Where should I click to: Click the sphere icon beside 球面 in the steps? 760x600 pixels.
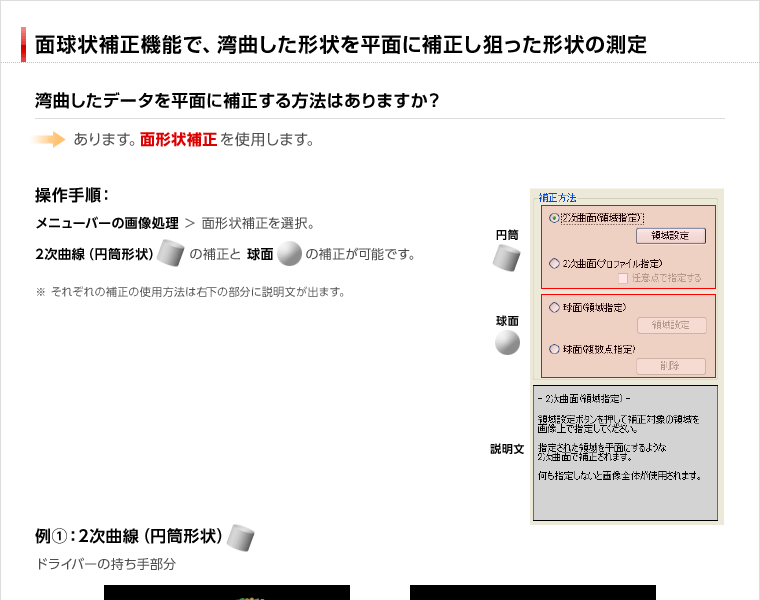tap(289, 254)
